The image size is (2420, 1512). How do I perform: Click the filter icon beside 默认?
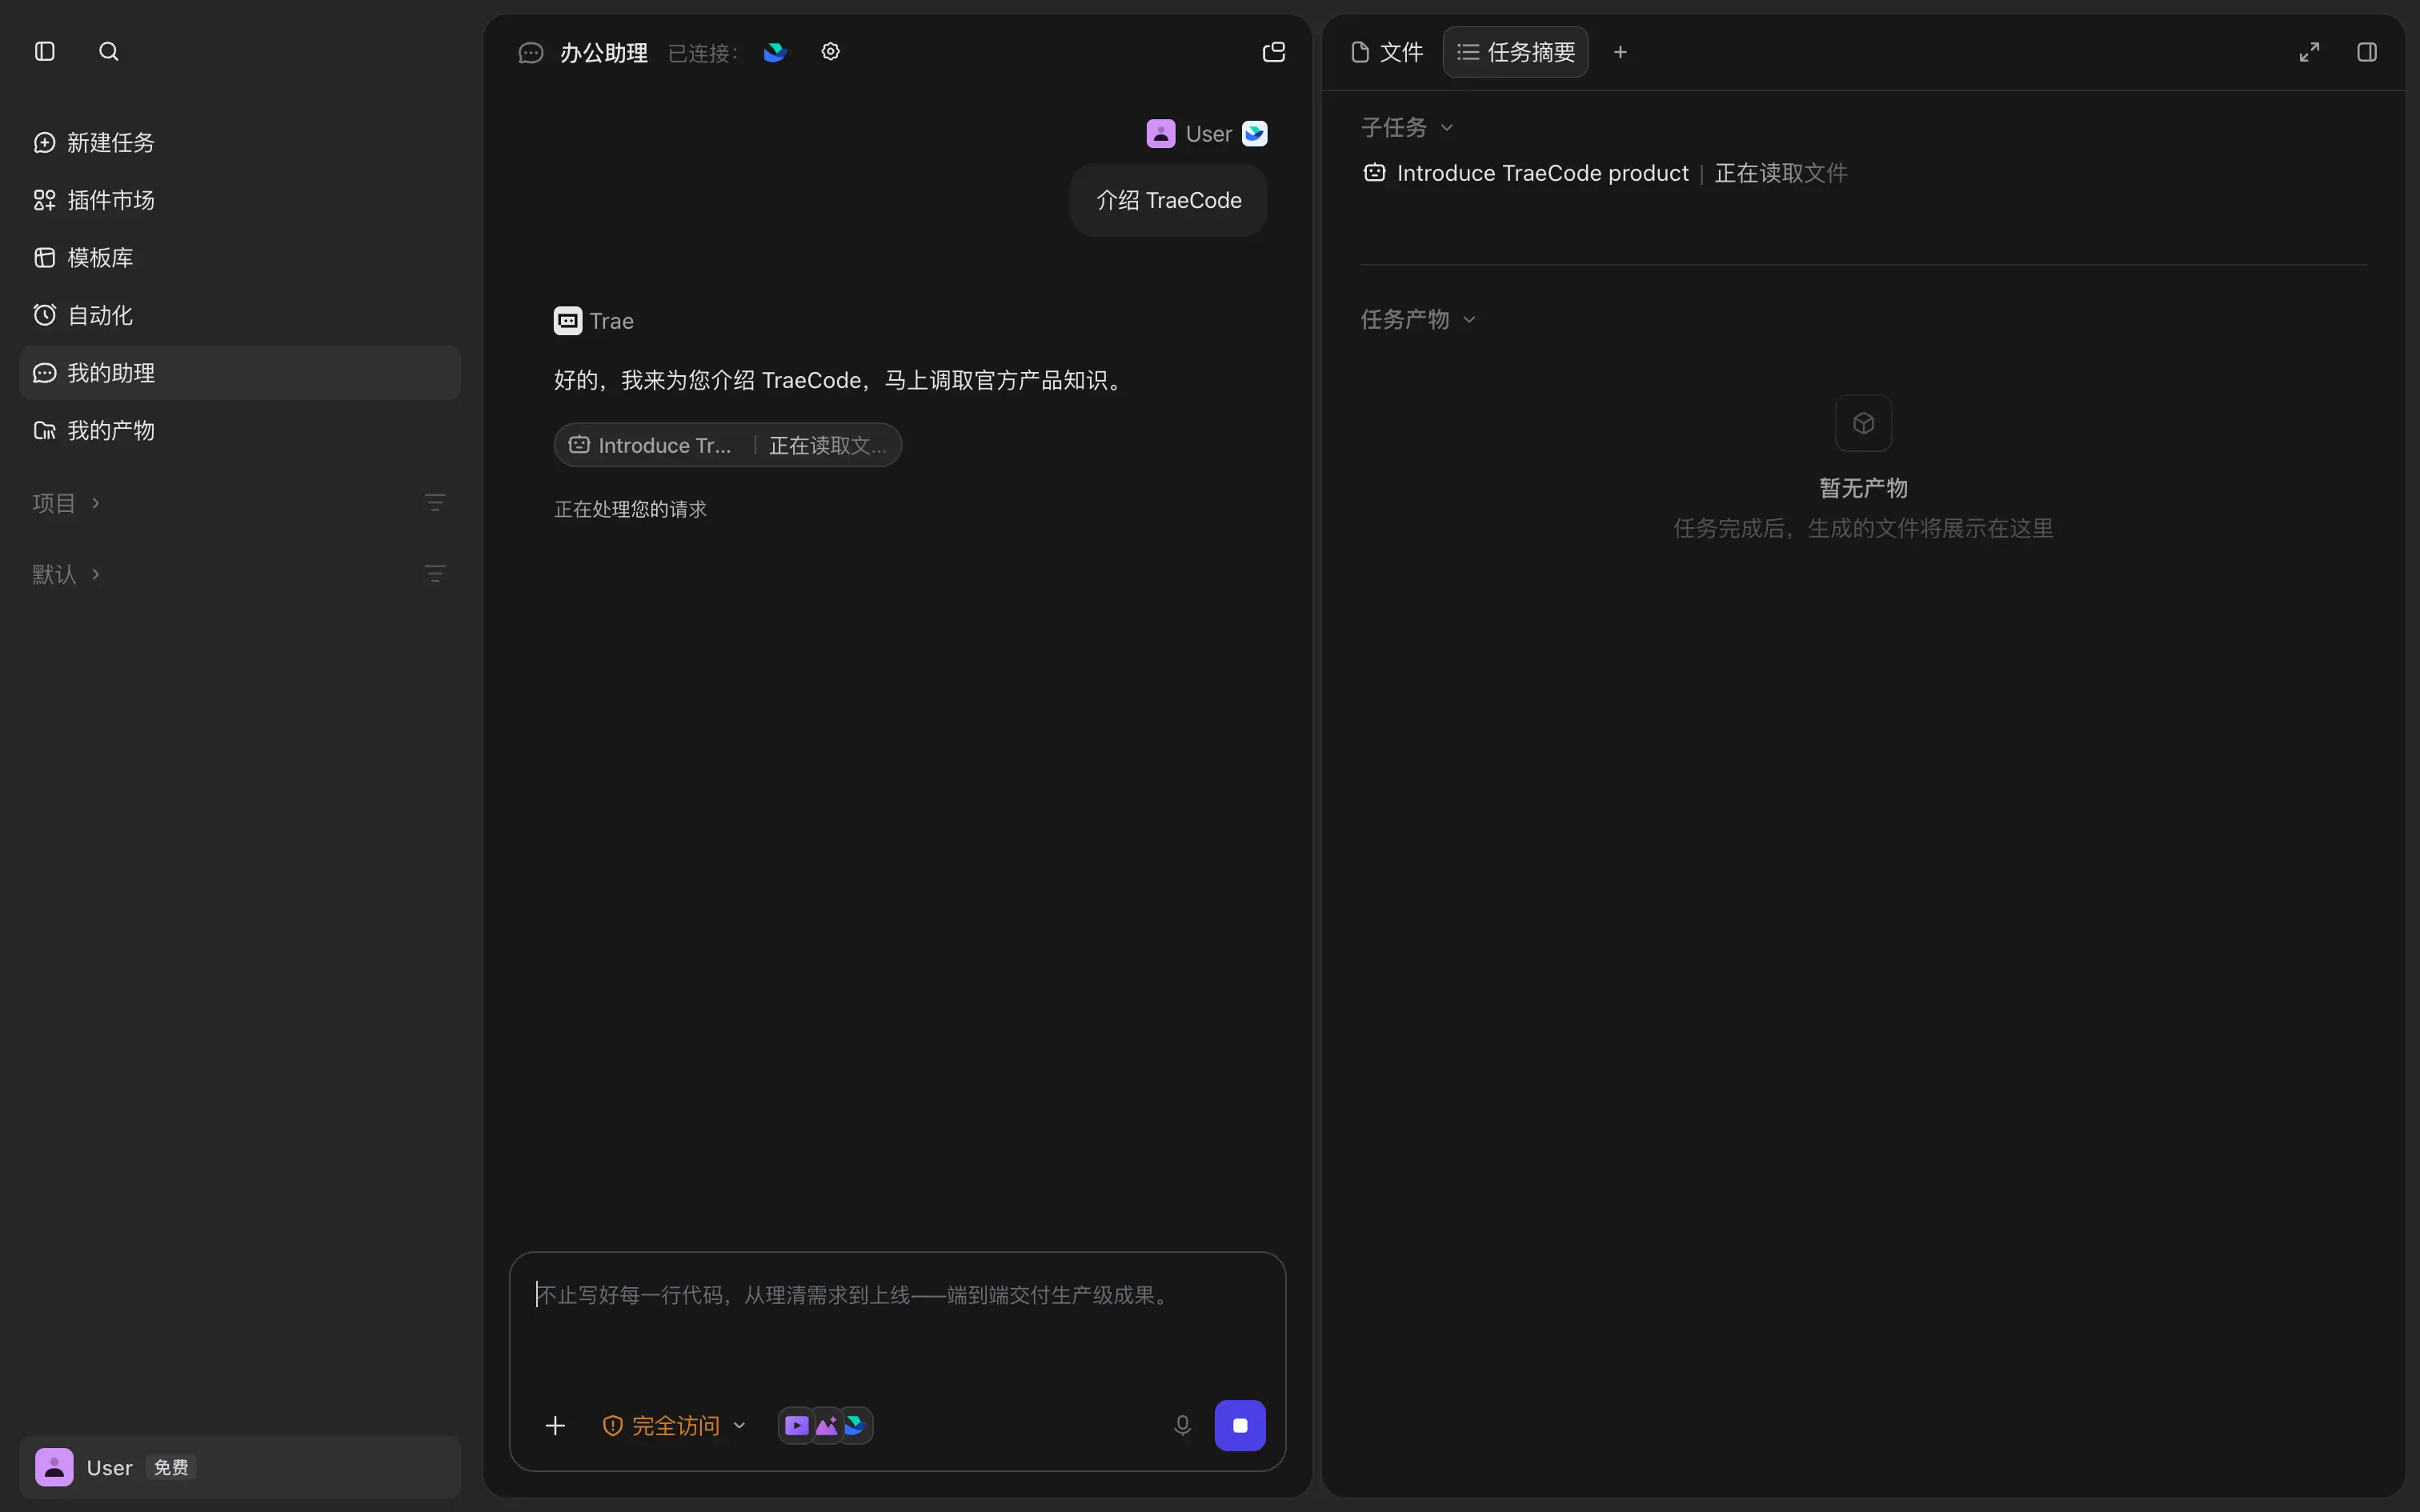pos(435,573)
